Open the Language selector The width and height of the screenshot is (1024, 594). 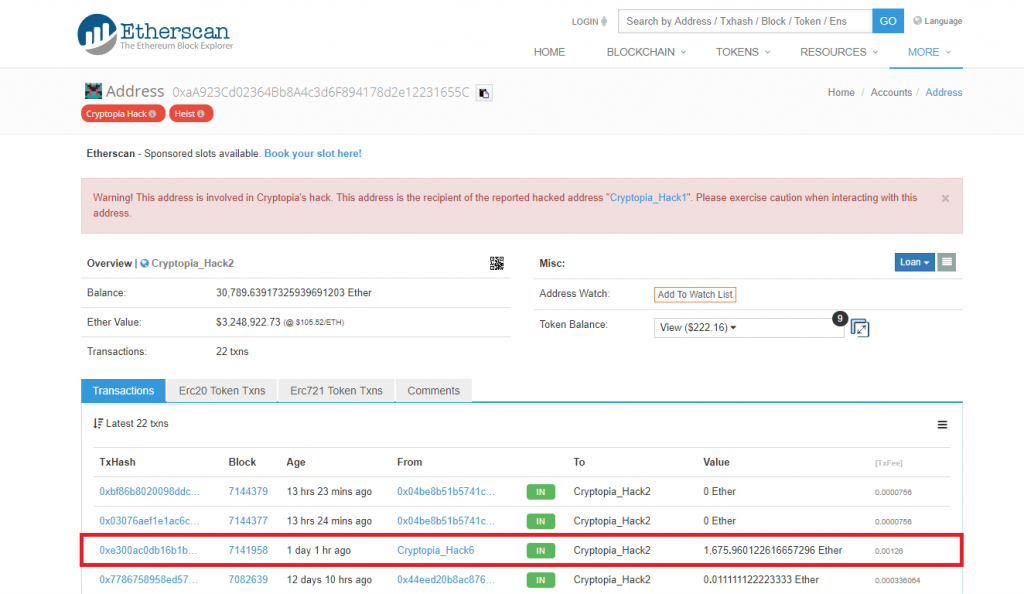coord(937,21)
